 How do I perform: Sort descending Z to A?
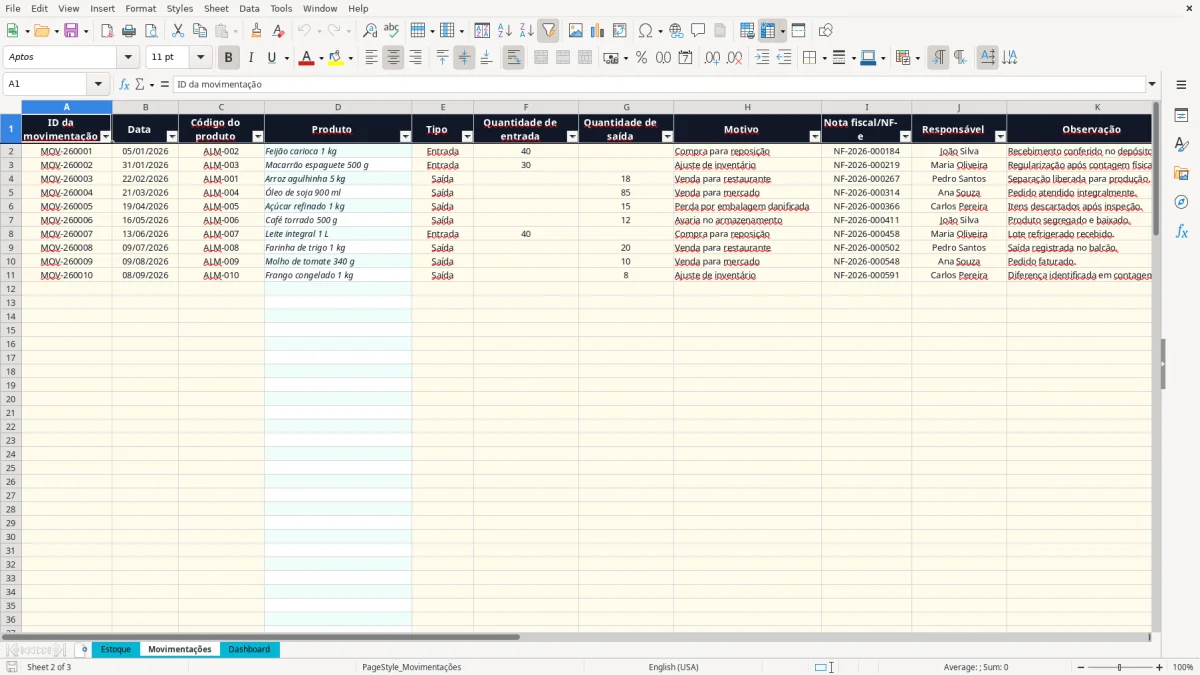tap(526, 31)
